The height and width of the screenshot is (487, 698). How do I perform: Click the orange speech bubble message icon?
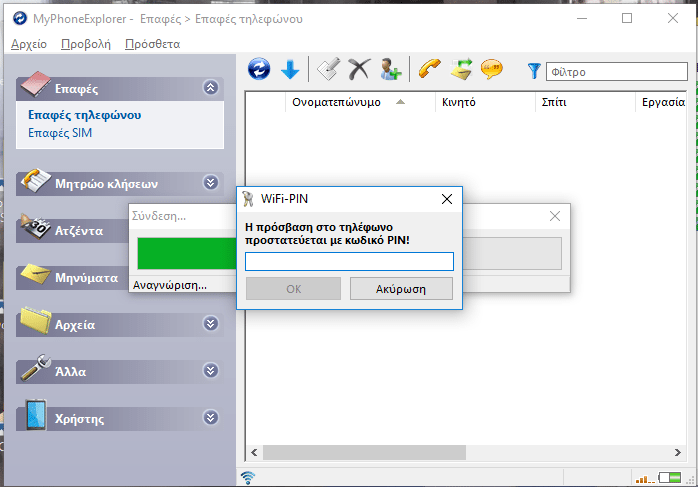pyautogui.click(x=491, y=69)
